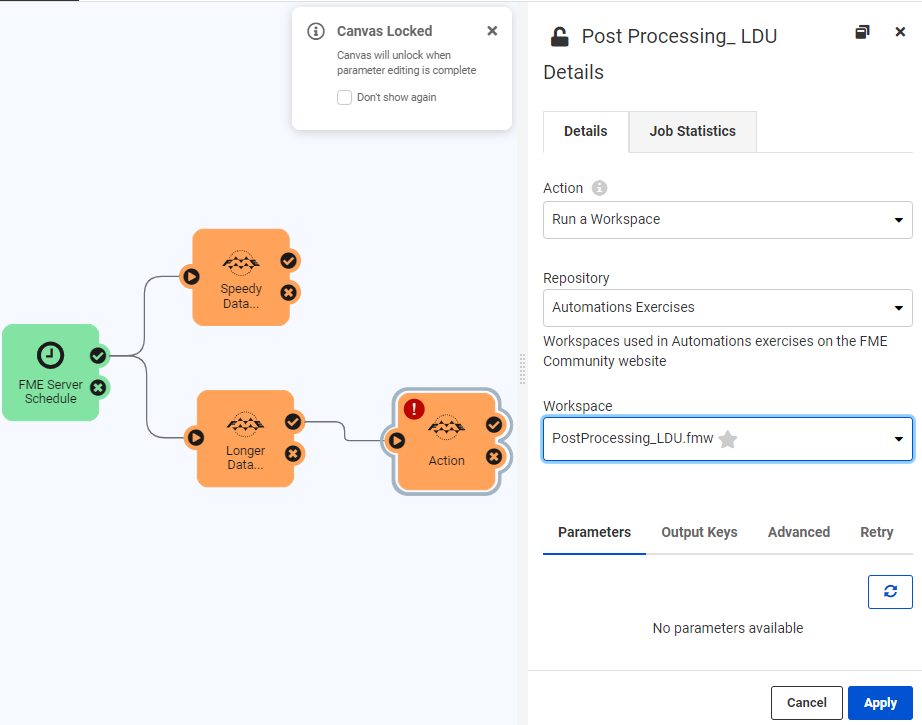Select the Output Keys tab
The image size is (922, 725).
[x=699, y=532]
